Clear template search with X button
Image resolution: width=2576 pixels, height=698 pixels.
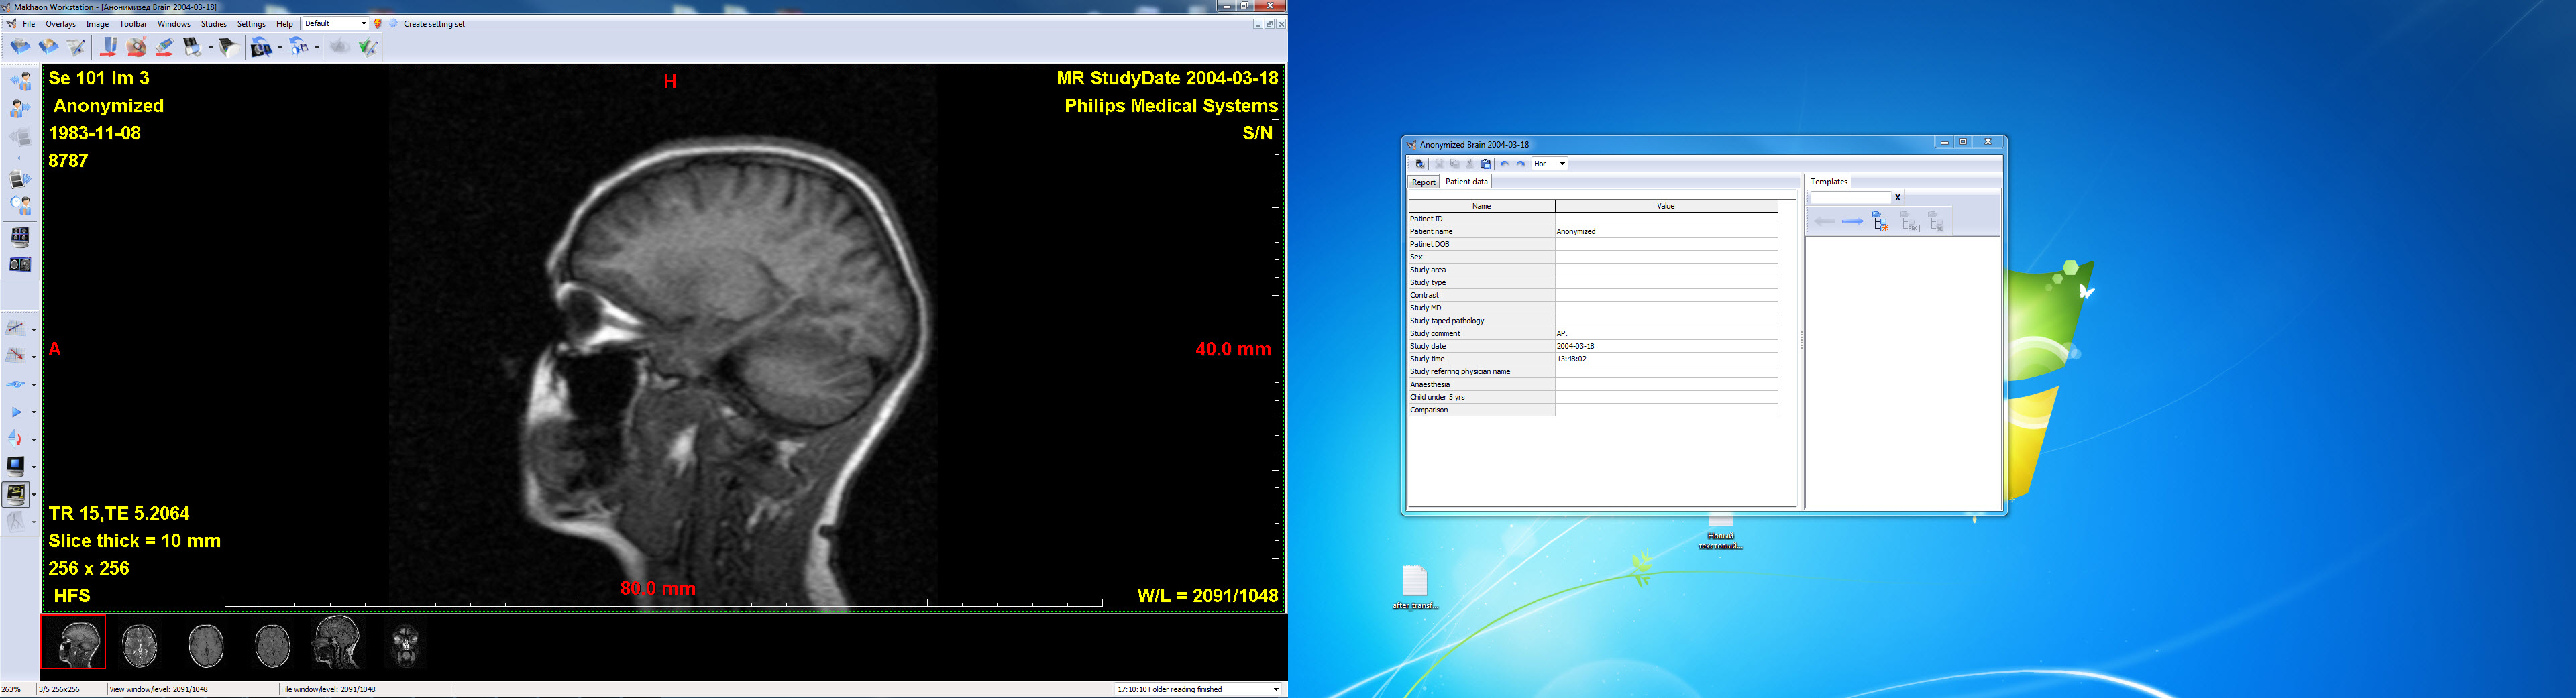[x=1897, y=198]
